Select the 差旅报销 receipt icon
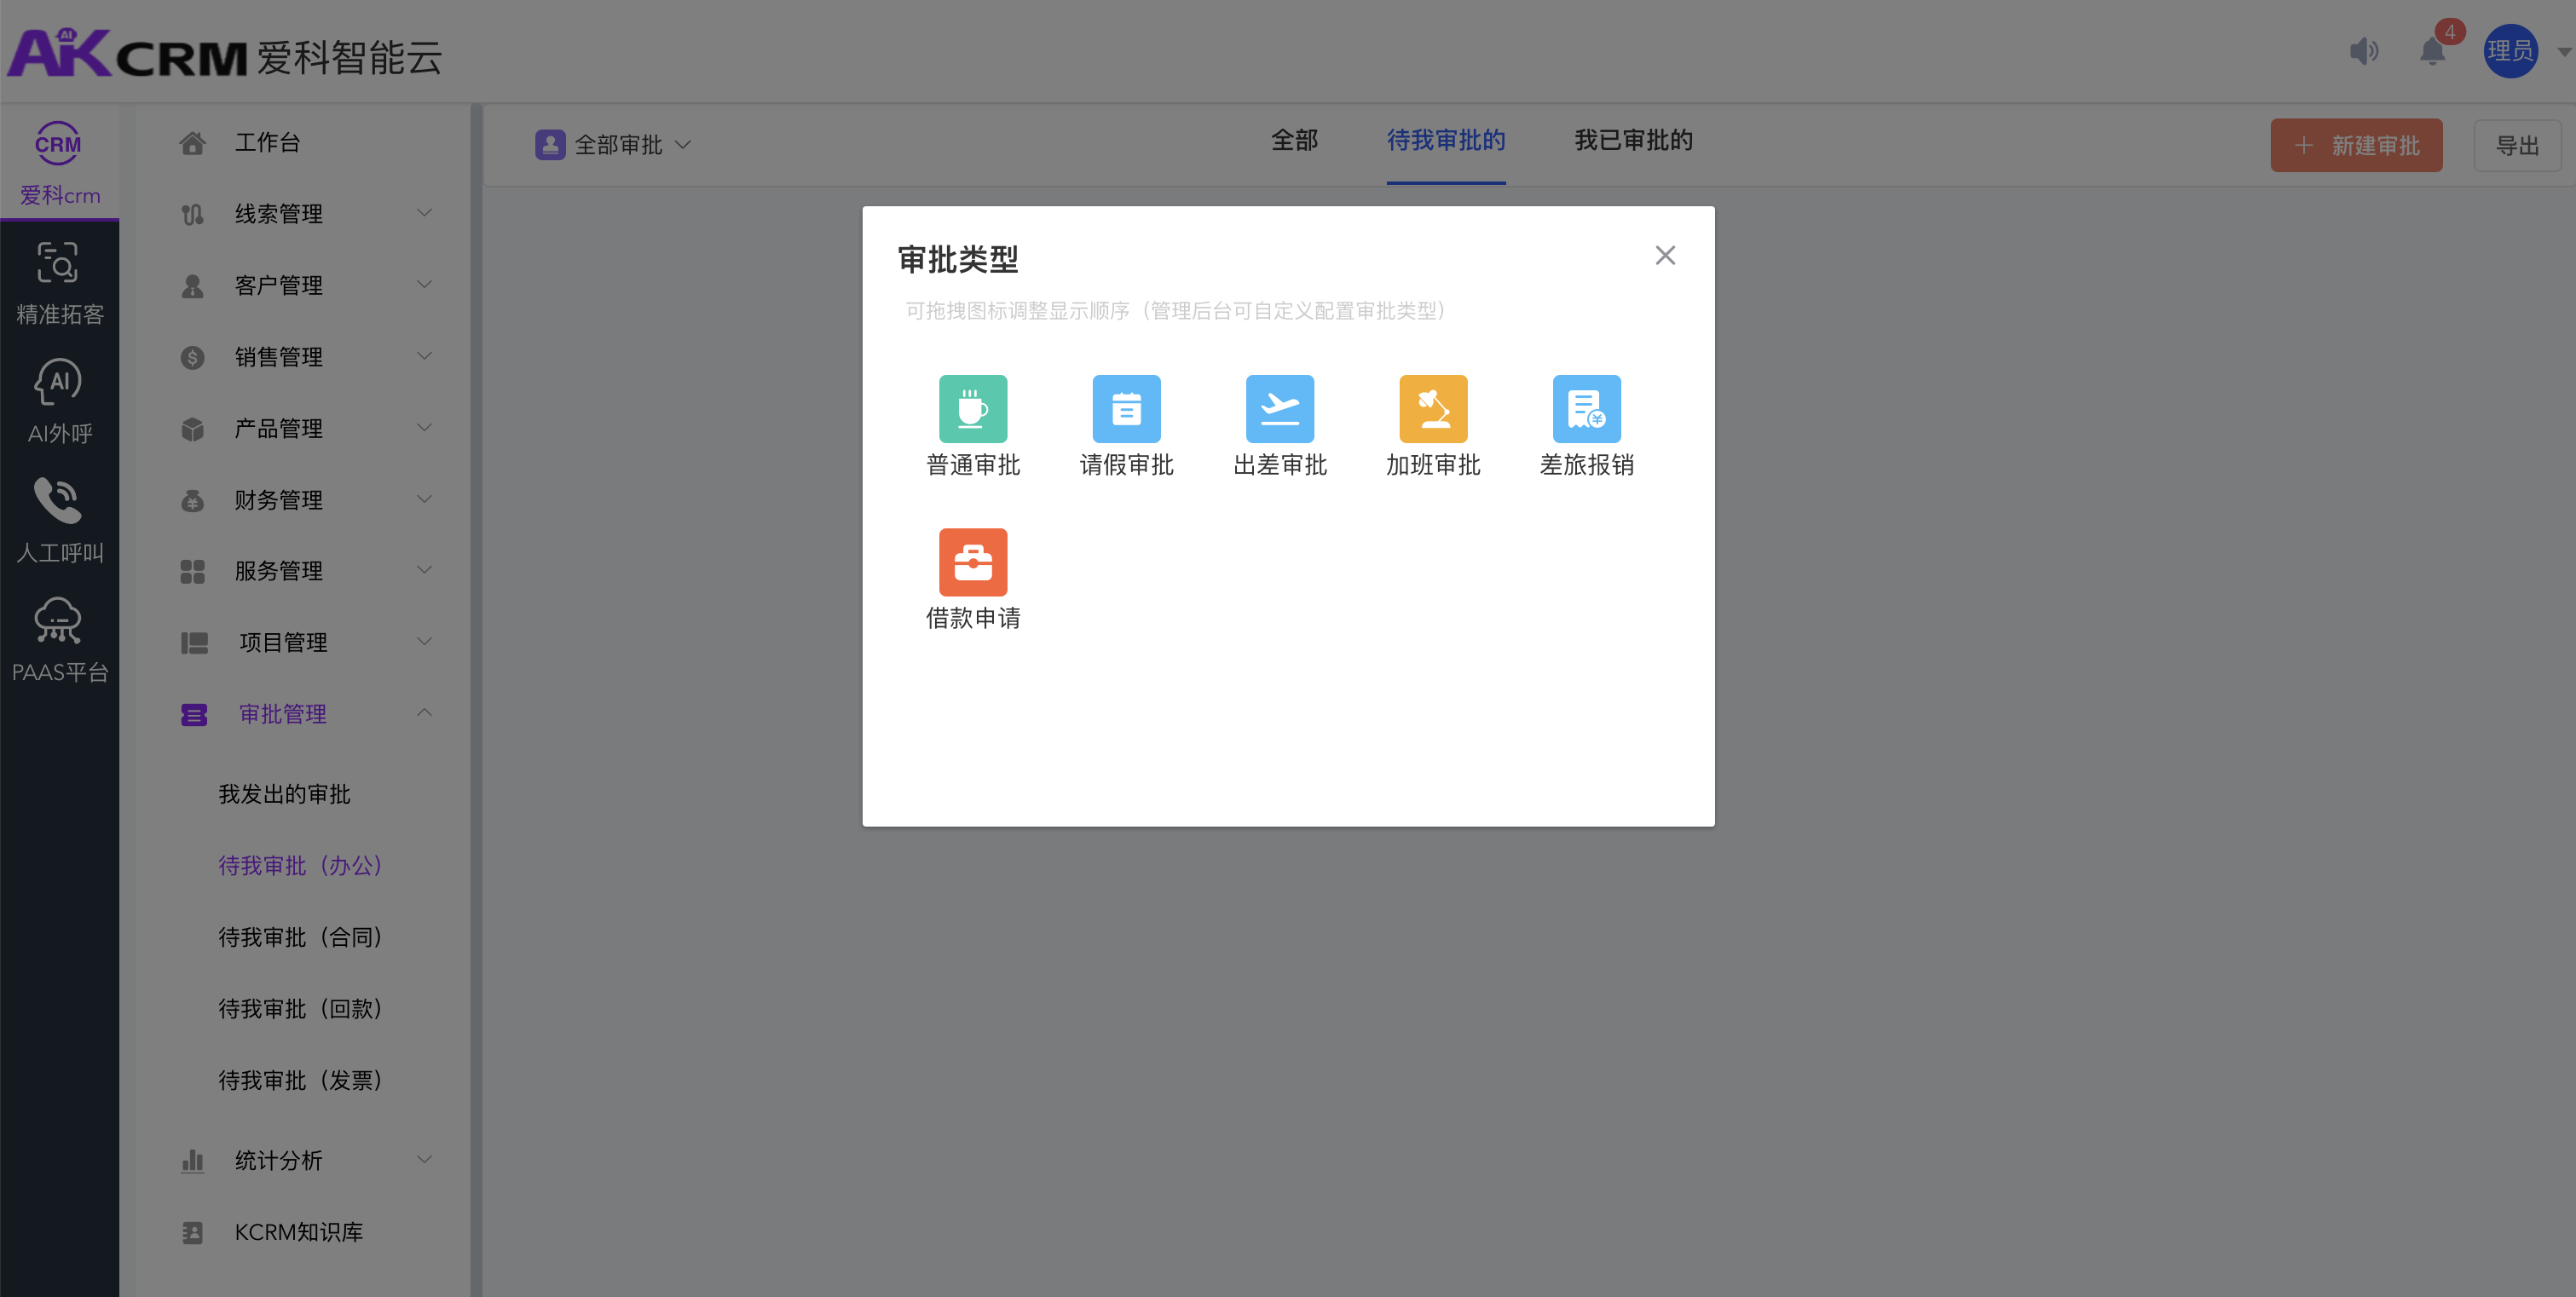Image resolution: width=2576 pixels, height=1297 pixels. pyautogui.click(x=1586, y=409)
